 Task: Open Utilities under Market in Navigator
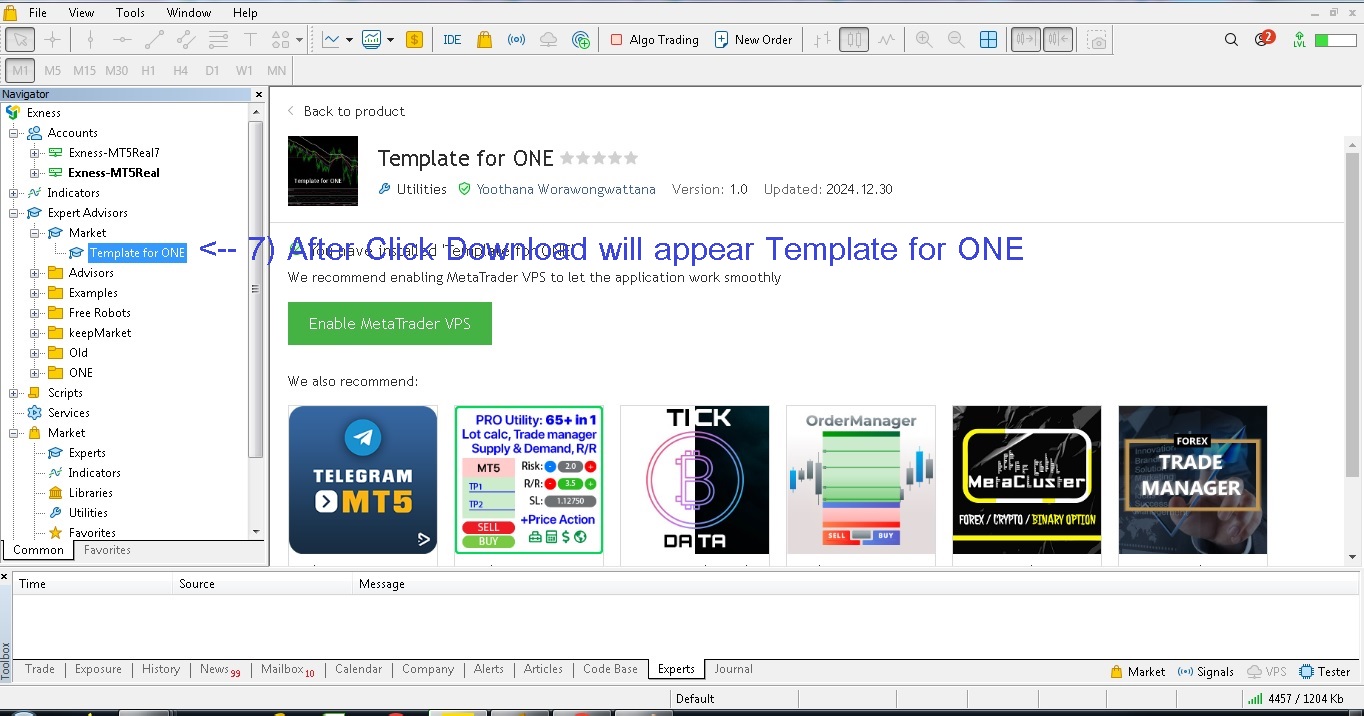pyautogui.click(x=88, y=513)
